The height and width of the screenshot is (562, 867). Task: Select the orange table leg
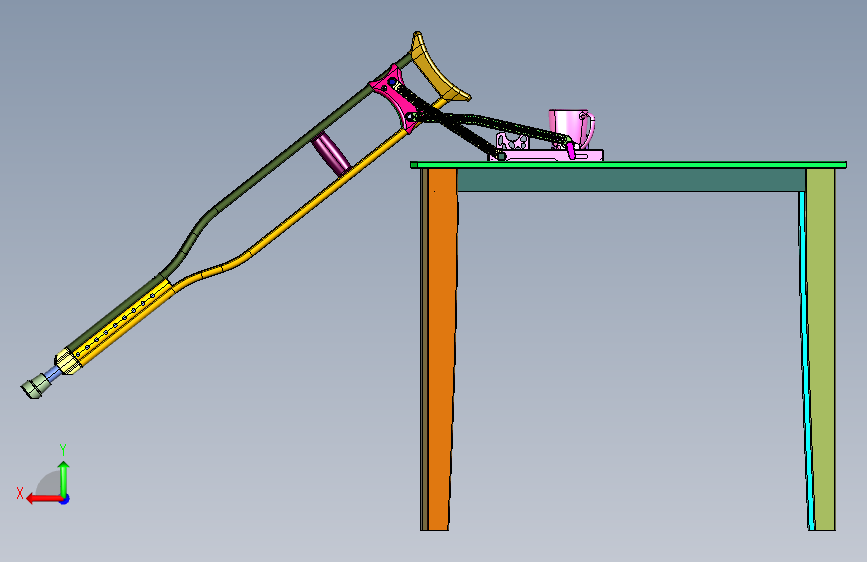coord(441,348)
